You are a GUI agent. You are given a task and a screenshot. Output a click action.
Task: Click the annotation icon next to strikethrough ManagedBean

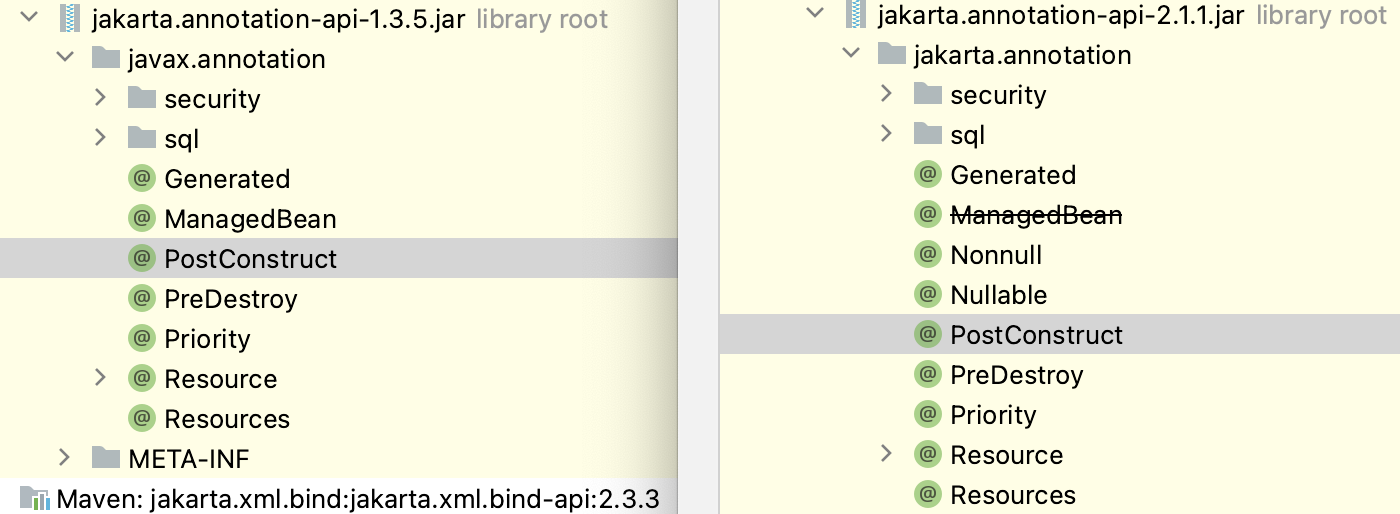(929, 215)
